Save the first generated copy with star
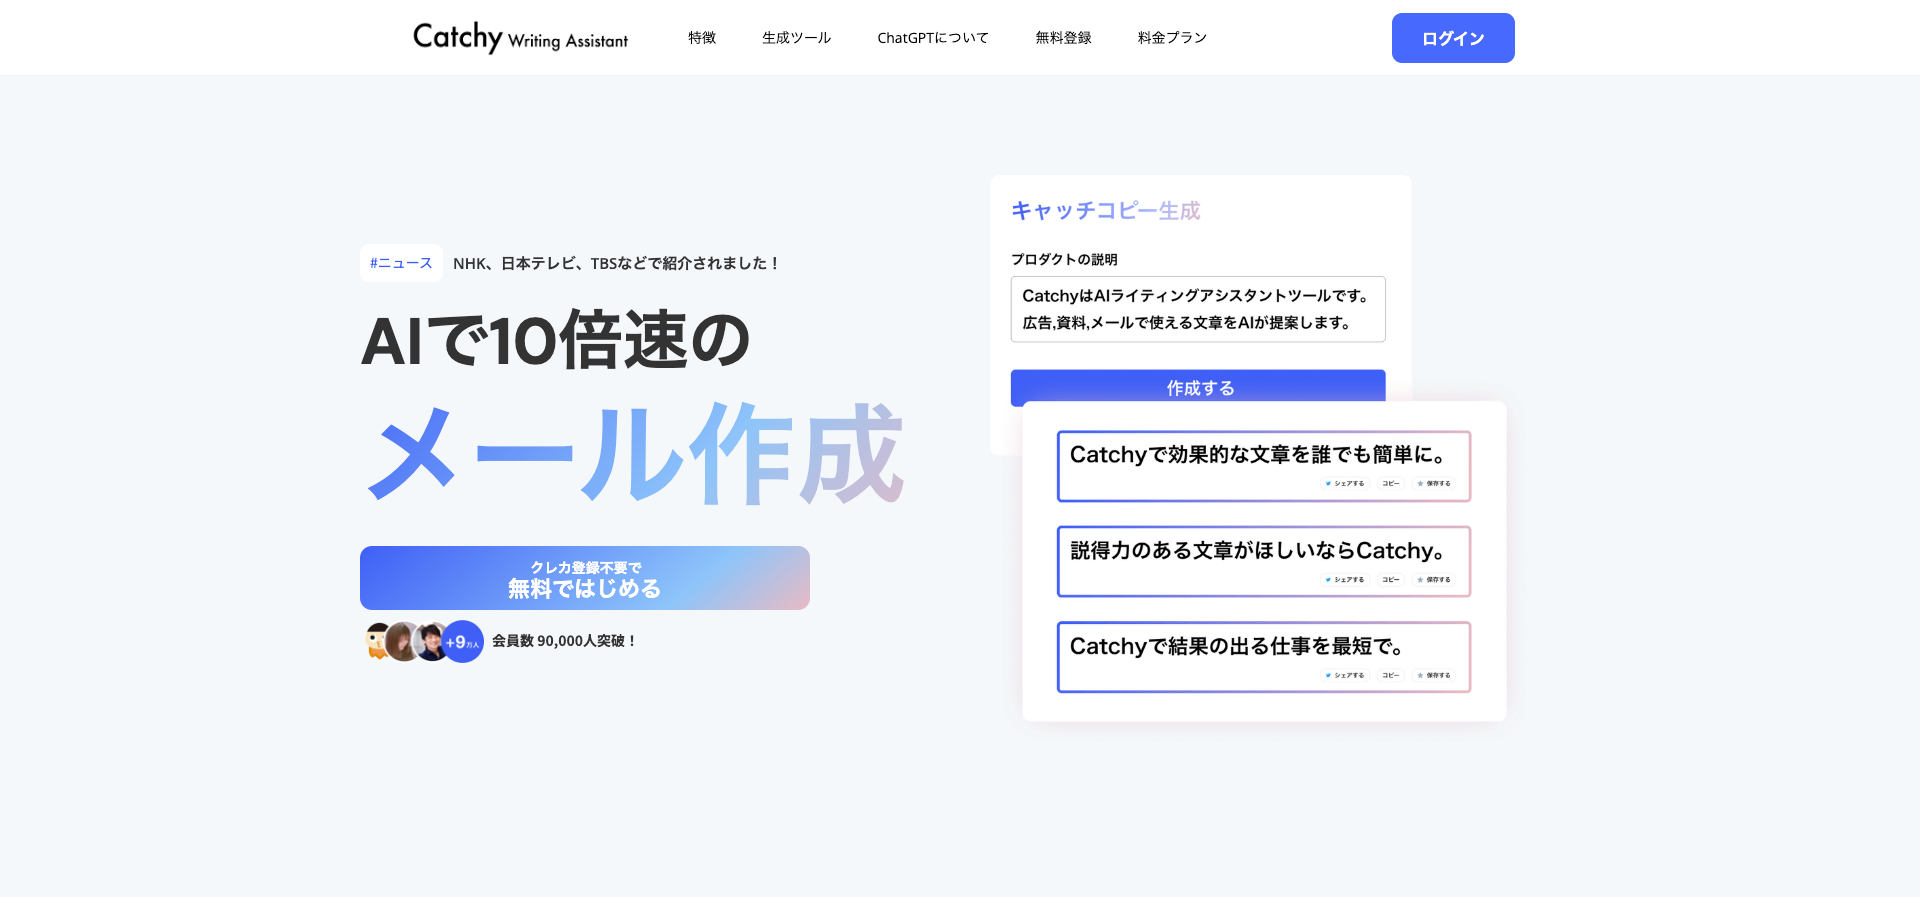 tap(1434, 483)
